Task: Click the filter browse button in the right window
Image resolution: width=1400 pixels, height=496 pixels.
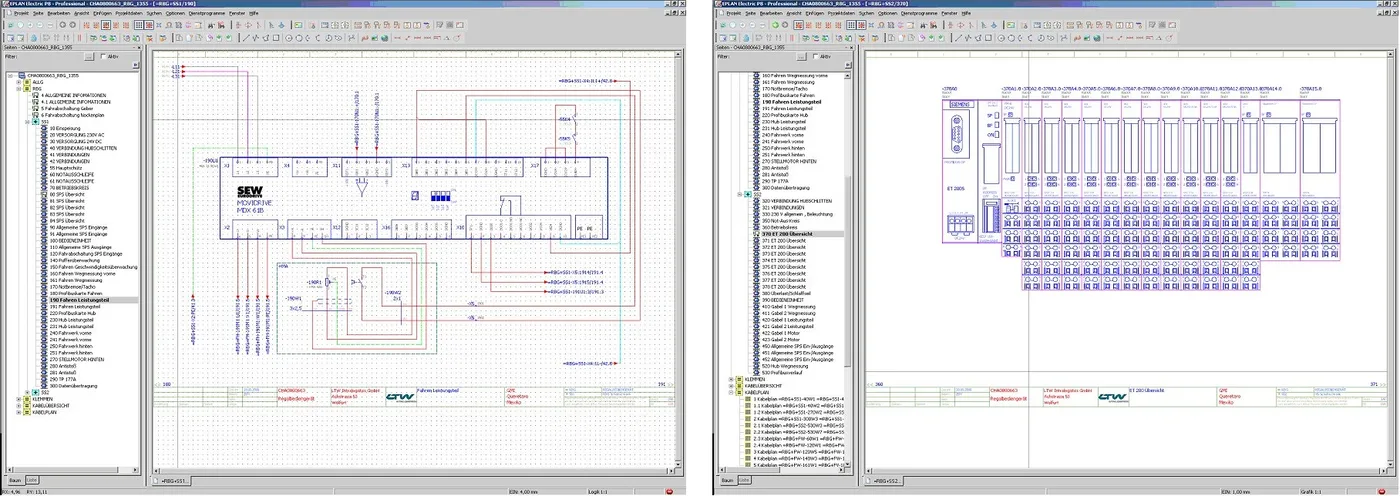Action: pyautogui.click(x=802, y=57)
